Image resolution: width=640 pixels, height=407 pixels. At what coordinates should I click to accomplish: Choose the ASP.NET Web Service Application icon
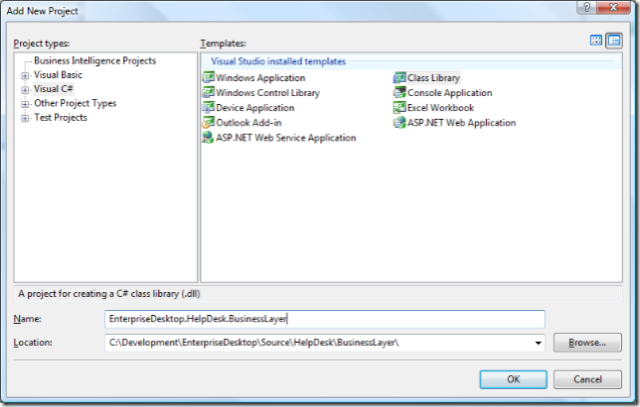(x=208, y=137)
